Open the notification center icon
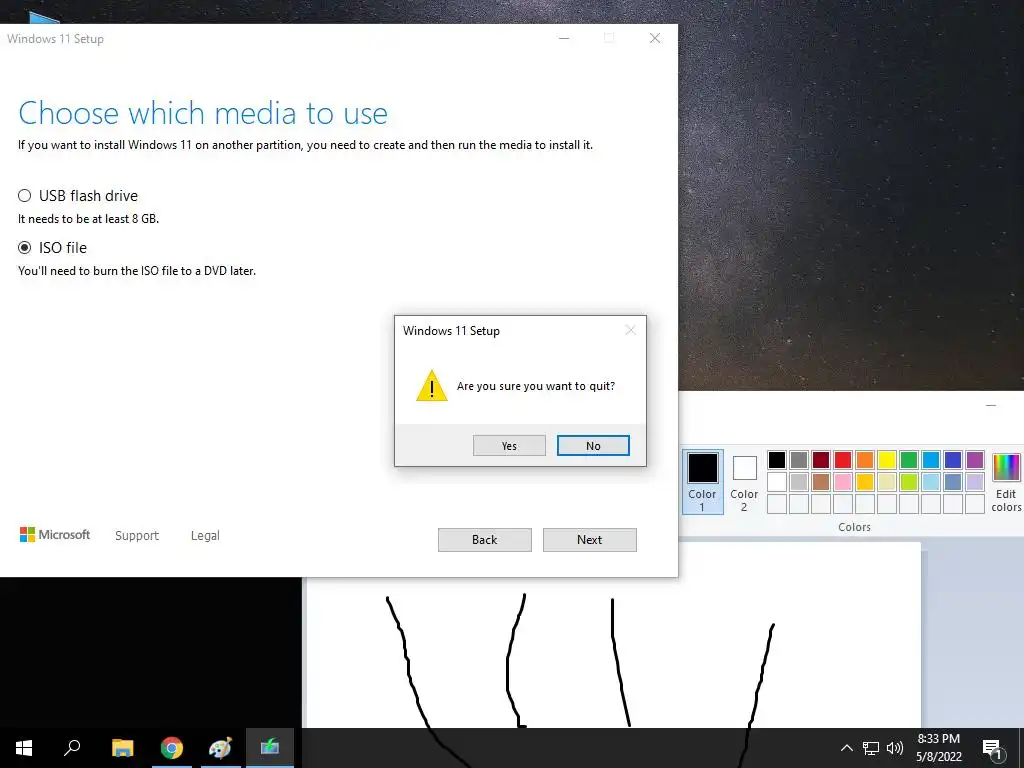 coord(993,748)
